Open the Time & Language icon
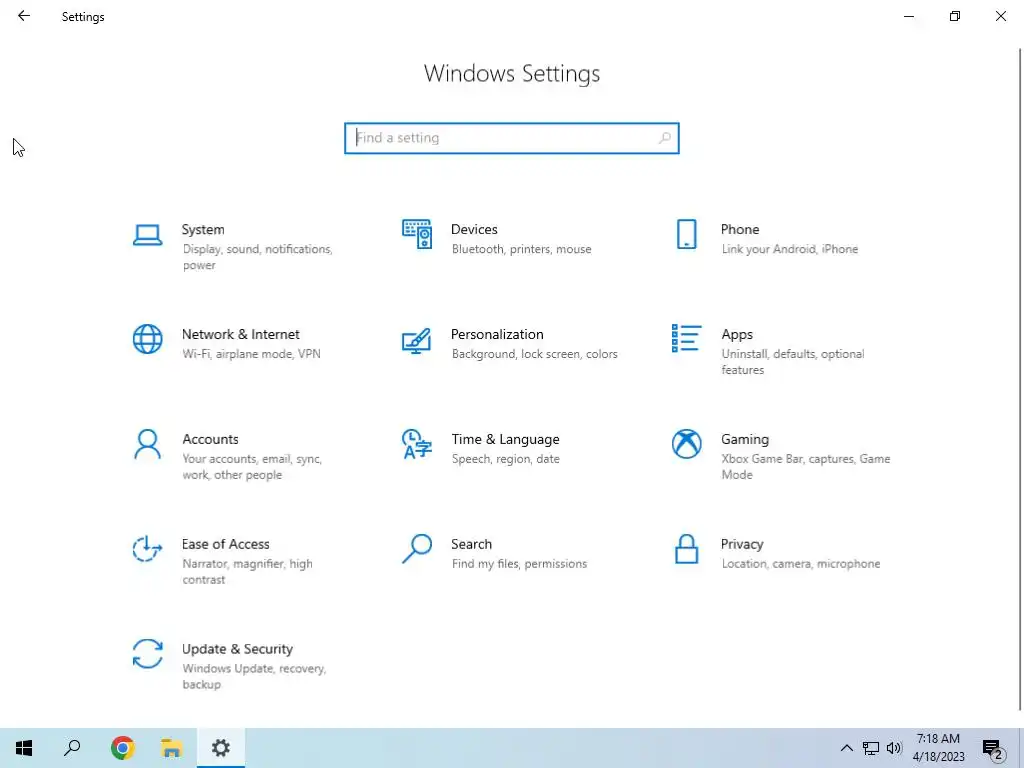Viewport: 1024px width, 768px height. [x=417, y=444]
